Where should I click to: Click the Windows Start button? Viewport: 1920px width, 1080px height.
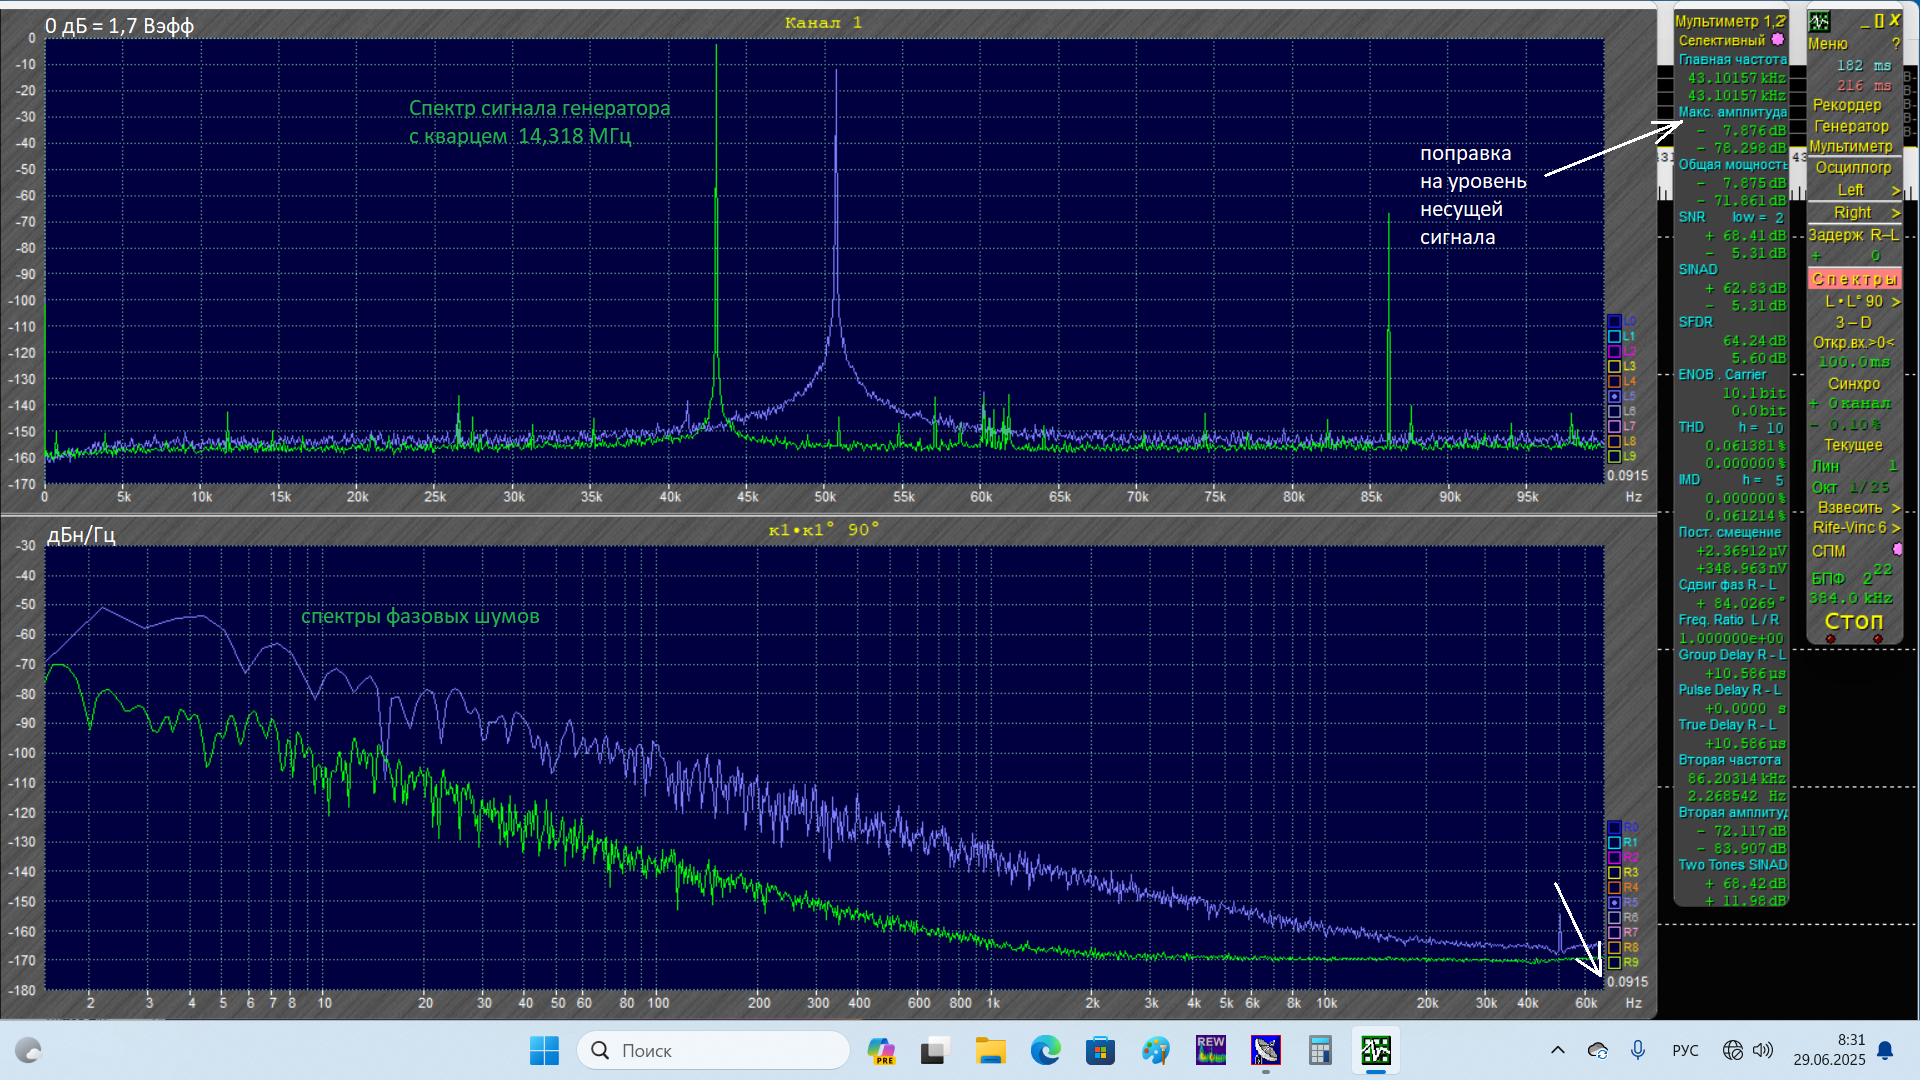[544, 1050]
